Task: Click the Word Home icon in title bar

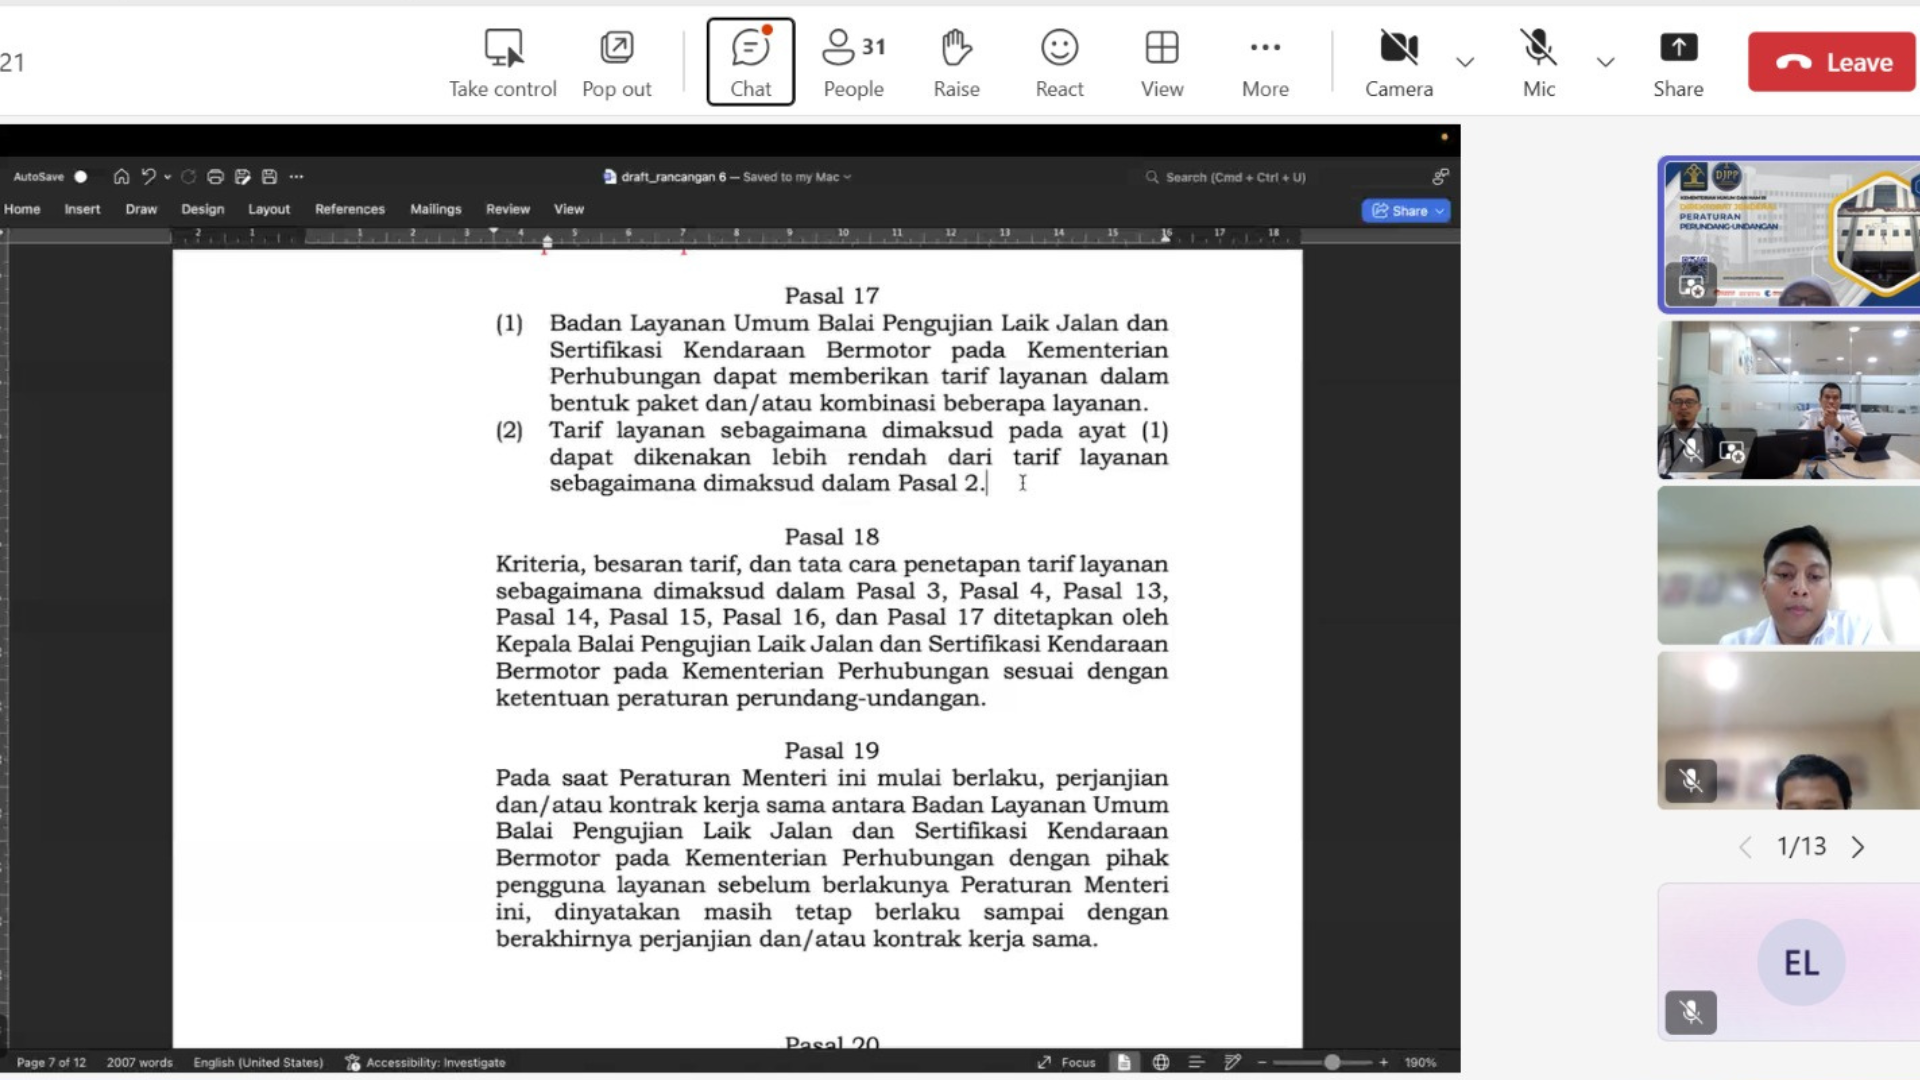Action: pyautogui.click(x=121, y=177)
